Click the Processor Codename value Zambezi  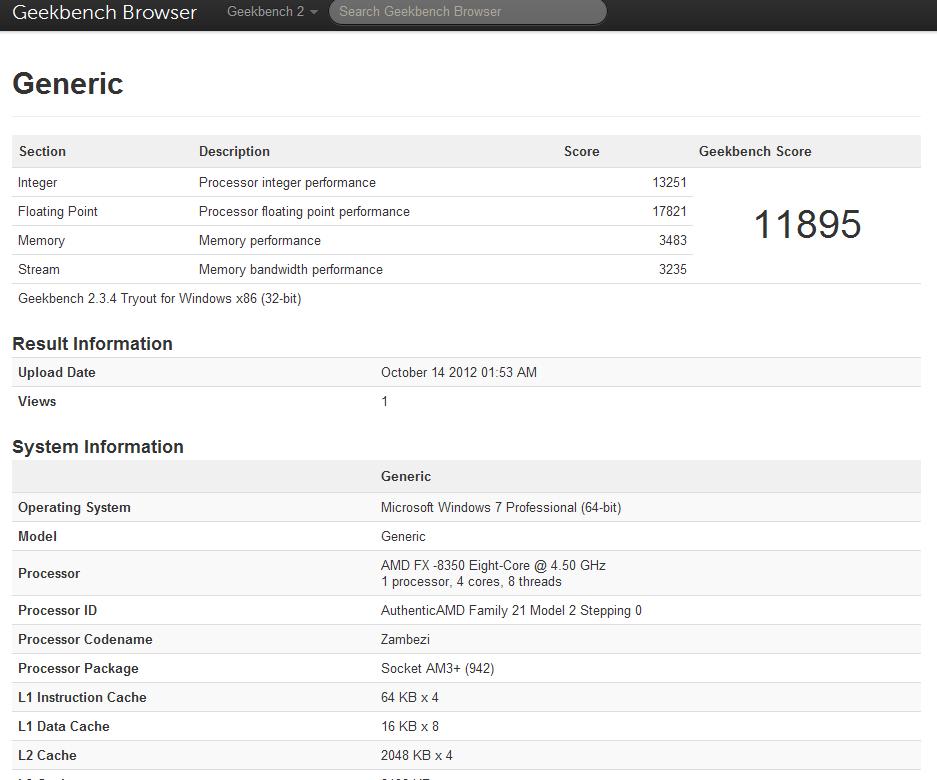pyautogui.click(x=405, y=640)
